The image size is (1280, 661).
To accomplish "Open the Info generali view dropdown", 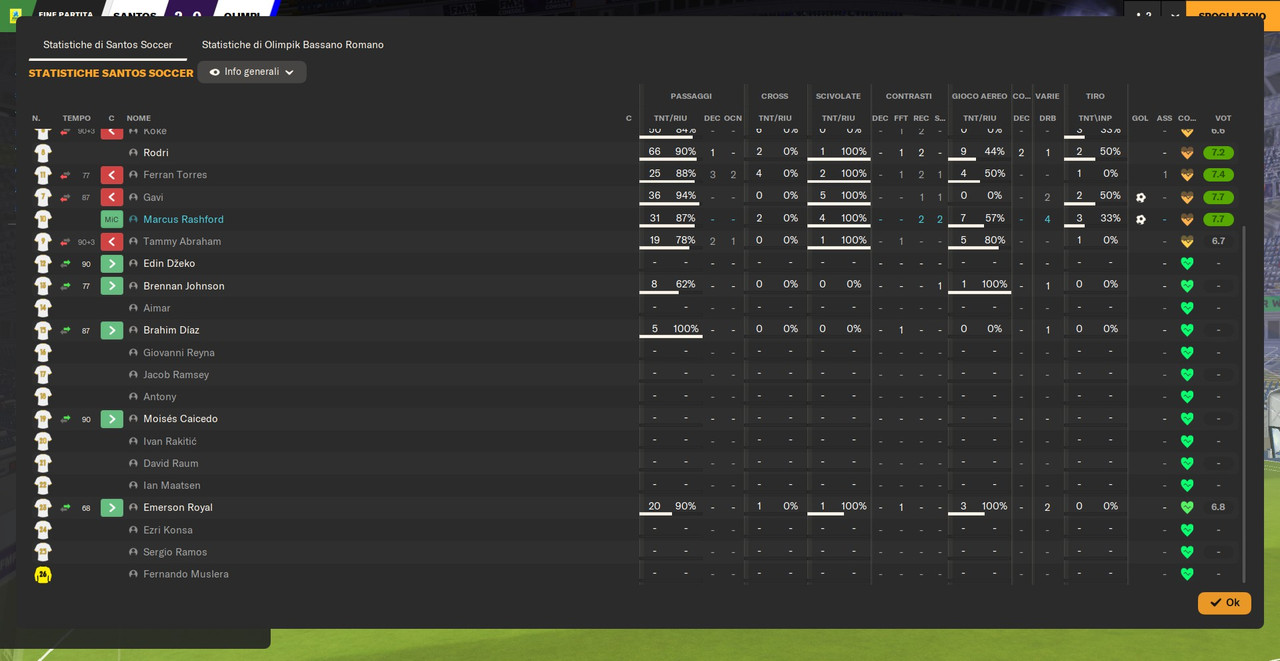I will (252, 72).
